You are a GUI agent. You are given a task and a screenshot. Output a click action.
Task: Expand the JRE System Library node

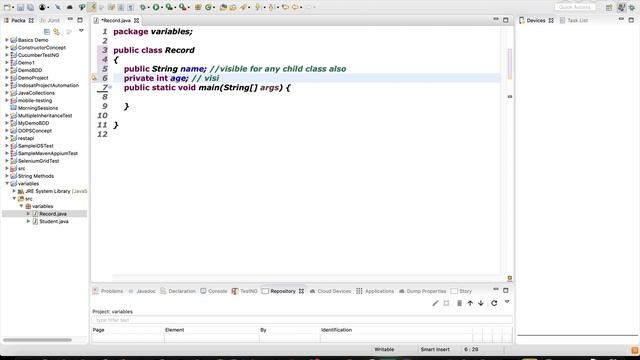[x=14, y=191]
